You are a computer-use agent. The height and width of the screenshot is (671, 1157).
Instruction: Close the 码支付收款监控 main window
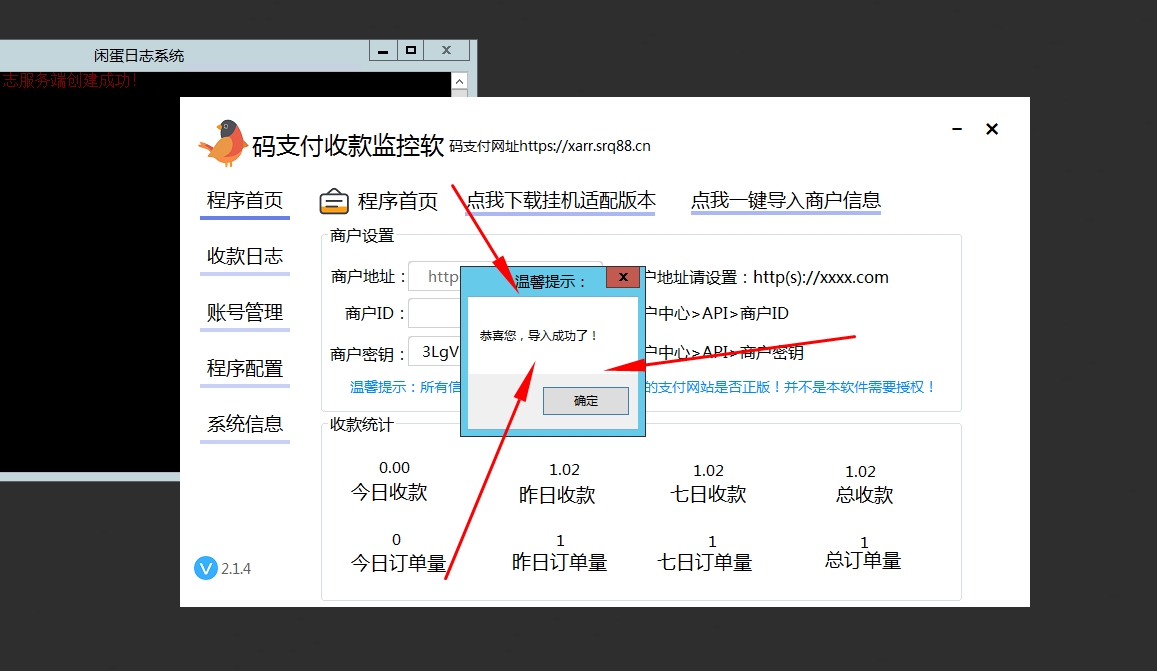pos(992,130)
